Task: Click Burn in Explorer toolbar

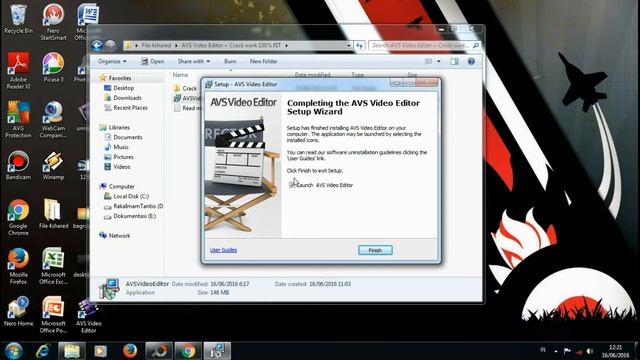Action: 230,61
